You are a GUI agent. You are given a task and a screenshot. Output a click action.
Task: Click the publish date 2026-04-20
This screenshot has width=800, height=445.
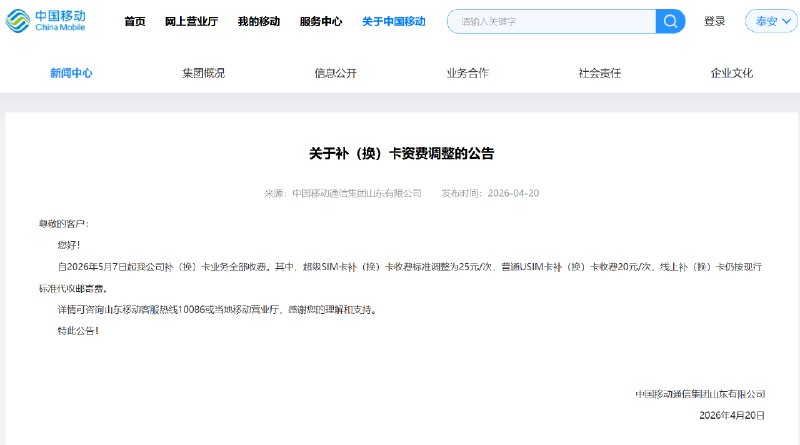(513, 193)
